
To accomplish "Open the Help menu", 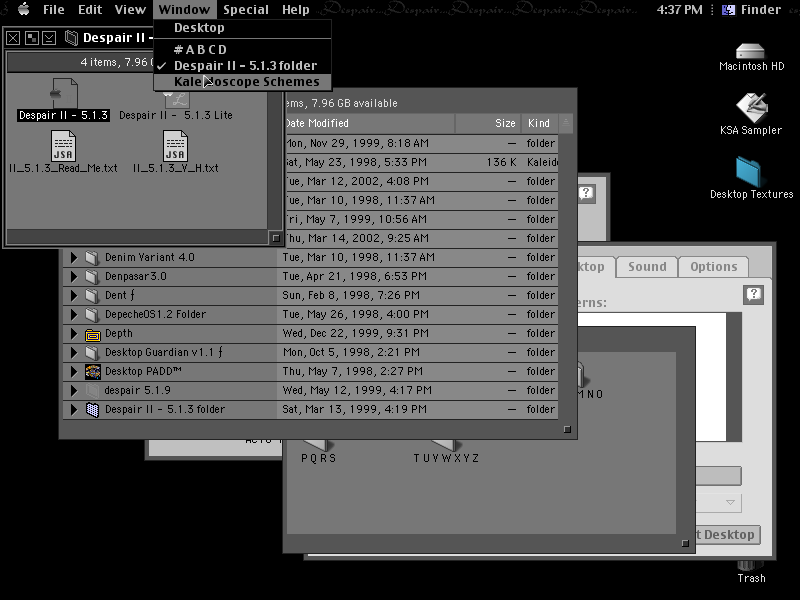I will 296,9.
